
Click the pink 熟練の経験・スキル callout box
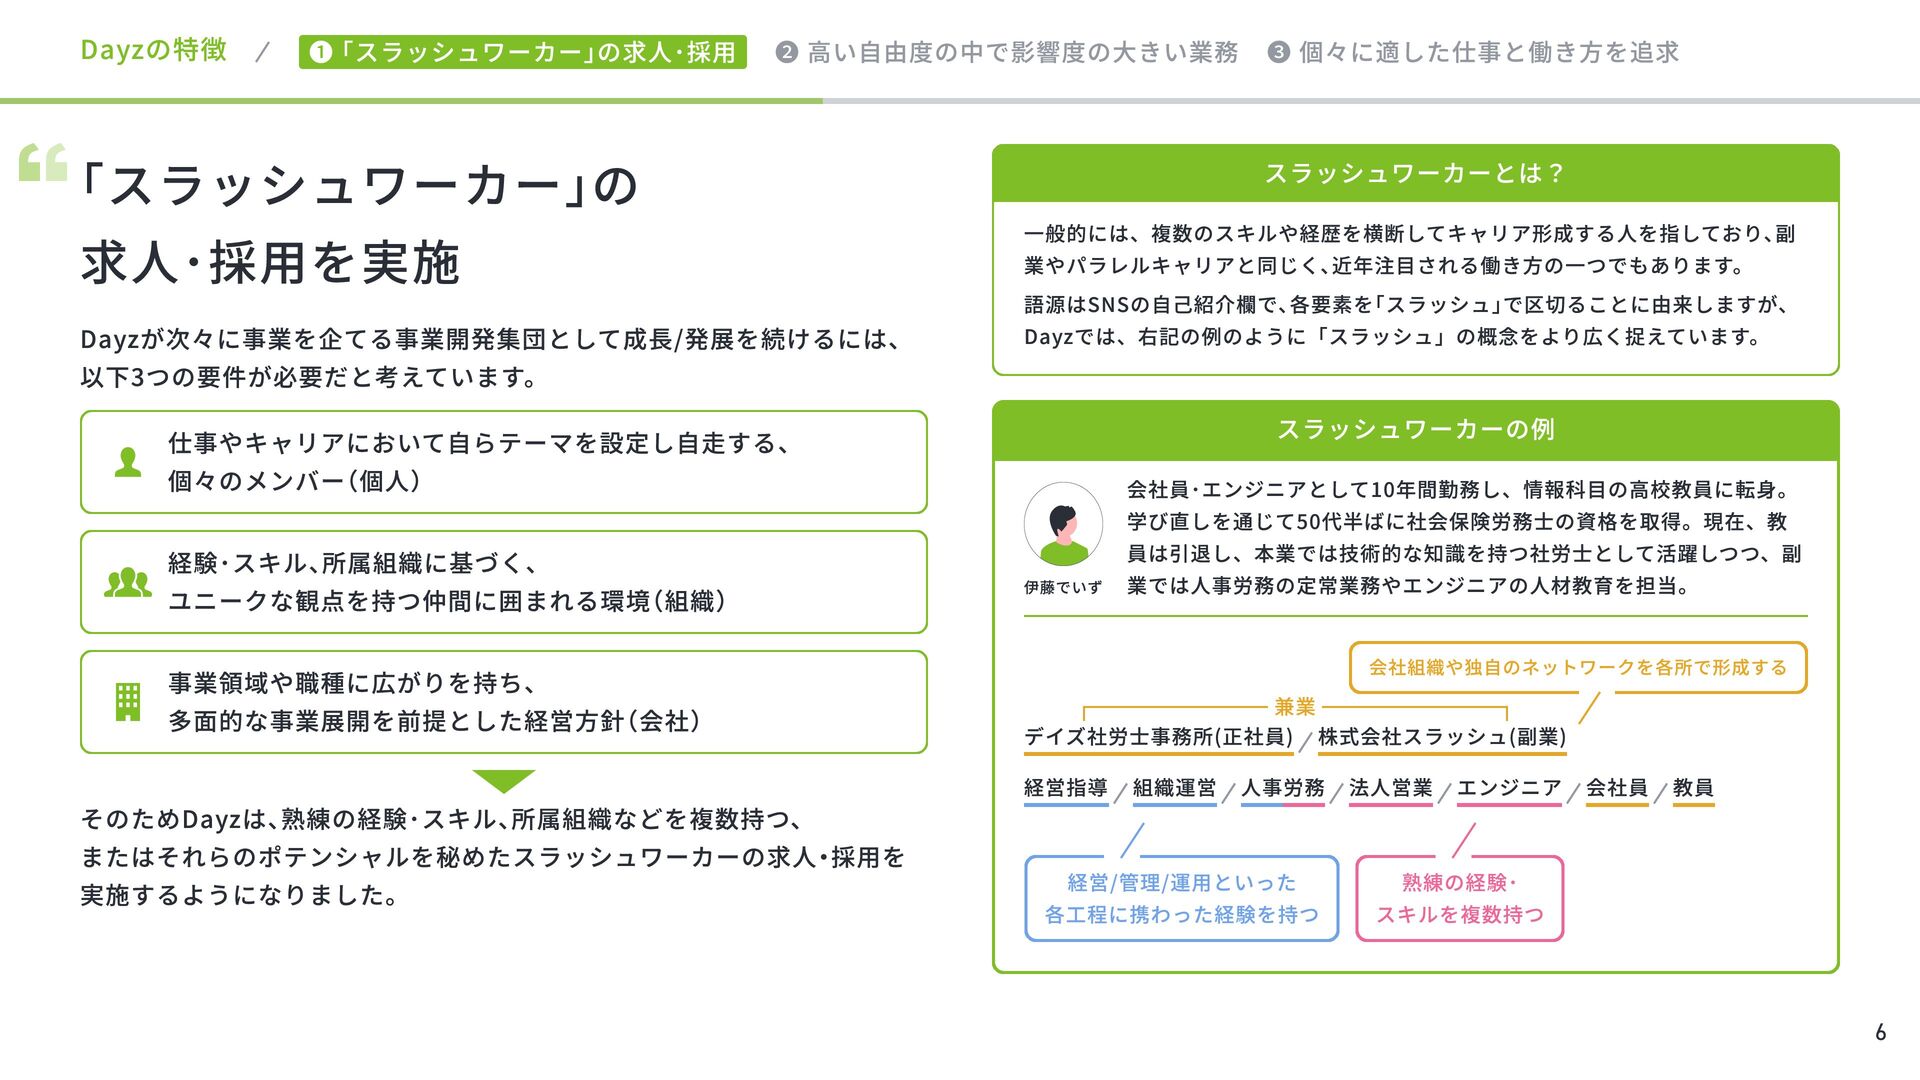(1459, 898)
